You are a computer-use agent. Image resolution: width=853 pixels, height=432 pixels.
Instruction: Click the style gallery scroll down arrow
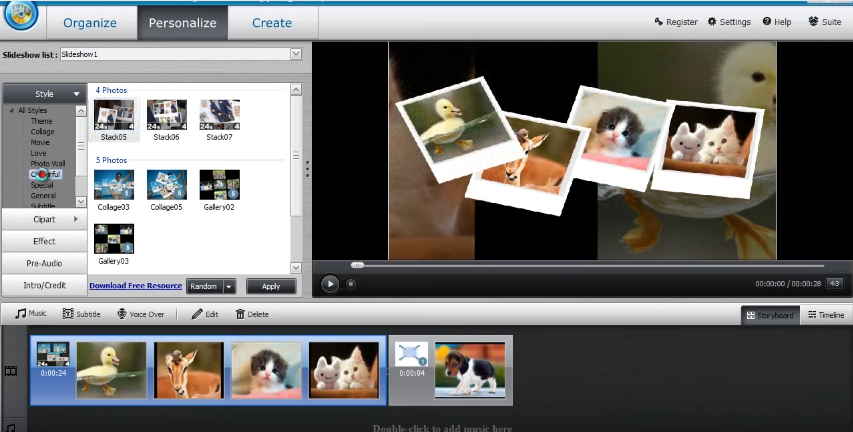coord(296,268)
